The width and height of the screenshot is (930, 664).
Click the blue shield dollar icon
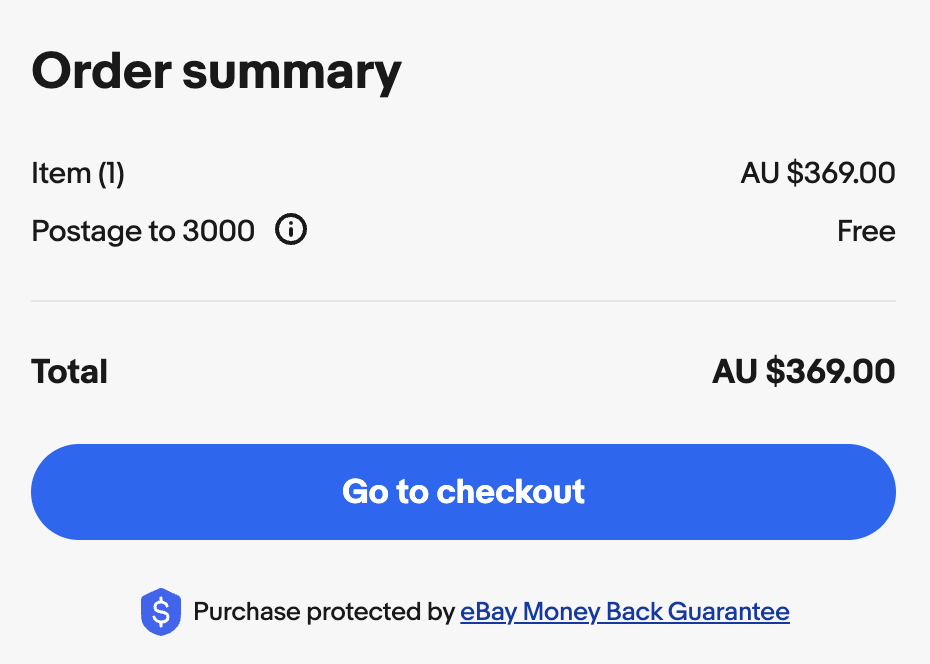pyautogui.click(x=161, y=612)
